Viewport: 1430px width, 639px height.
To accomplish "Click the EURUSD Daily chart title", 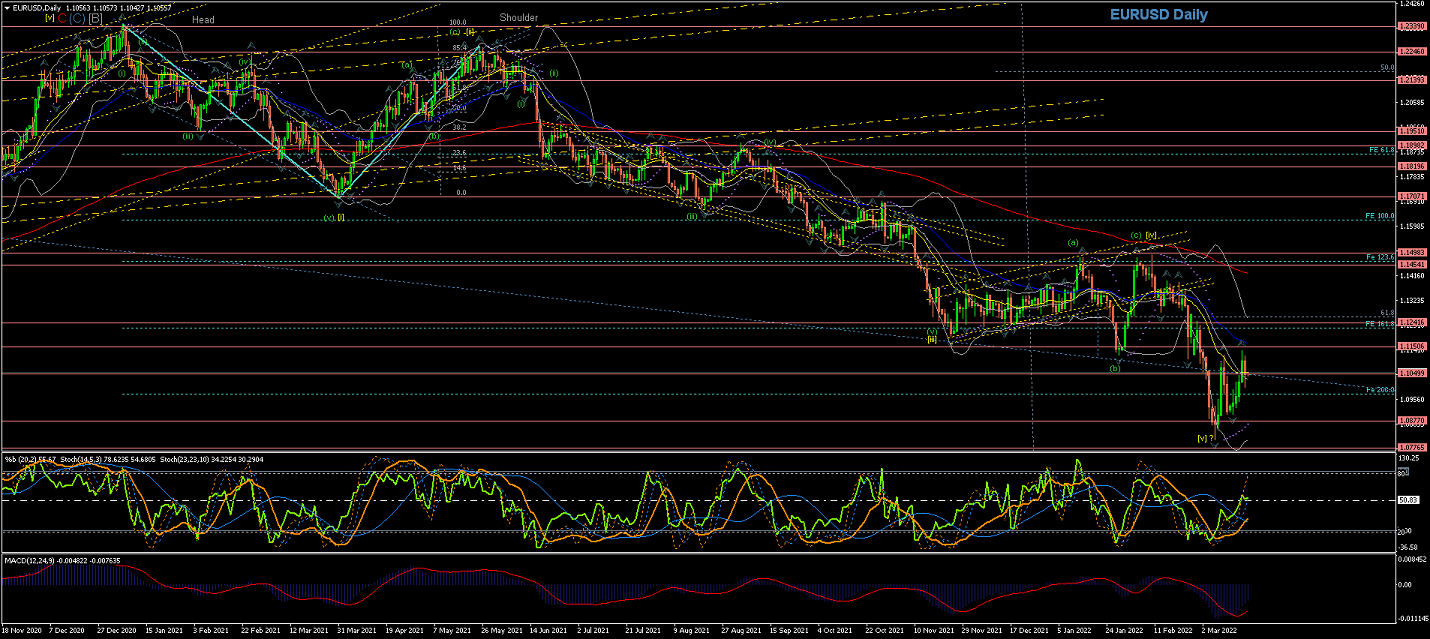I will (x=1157, y=15).
